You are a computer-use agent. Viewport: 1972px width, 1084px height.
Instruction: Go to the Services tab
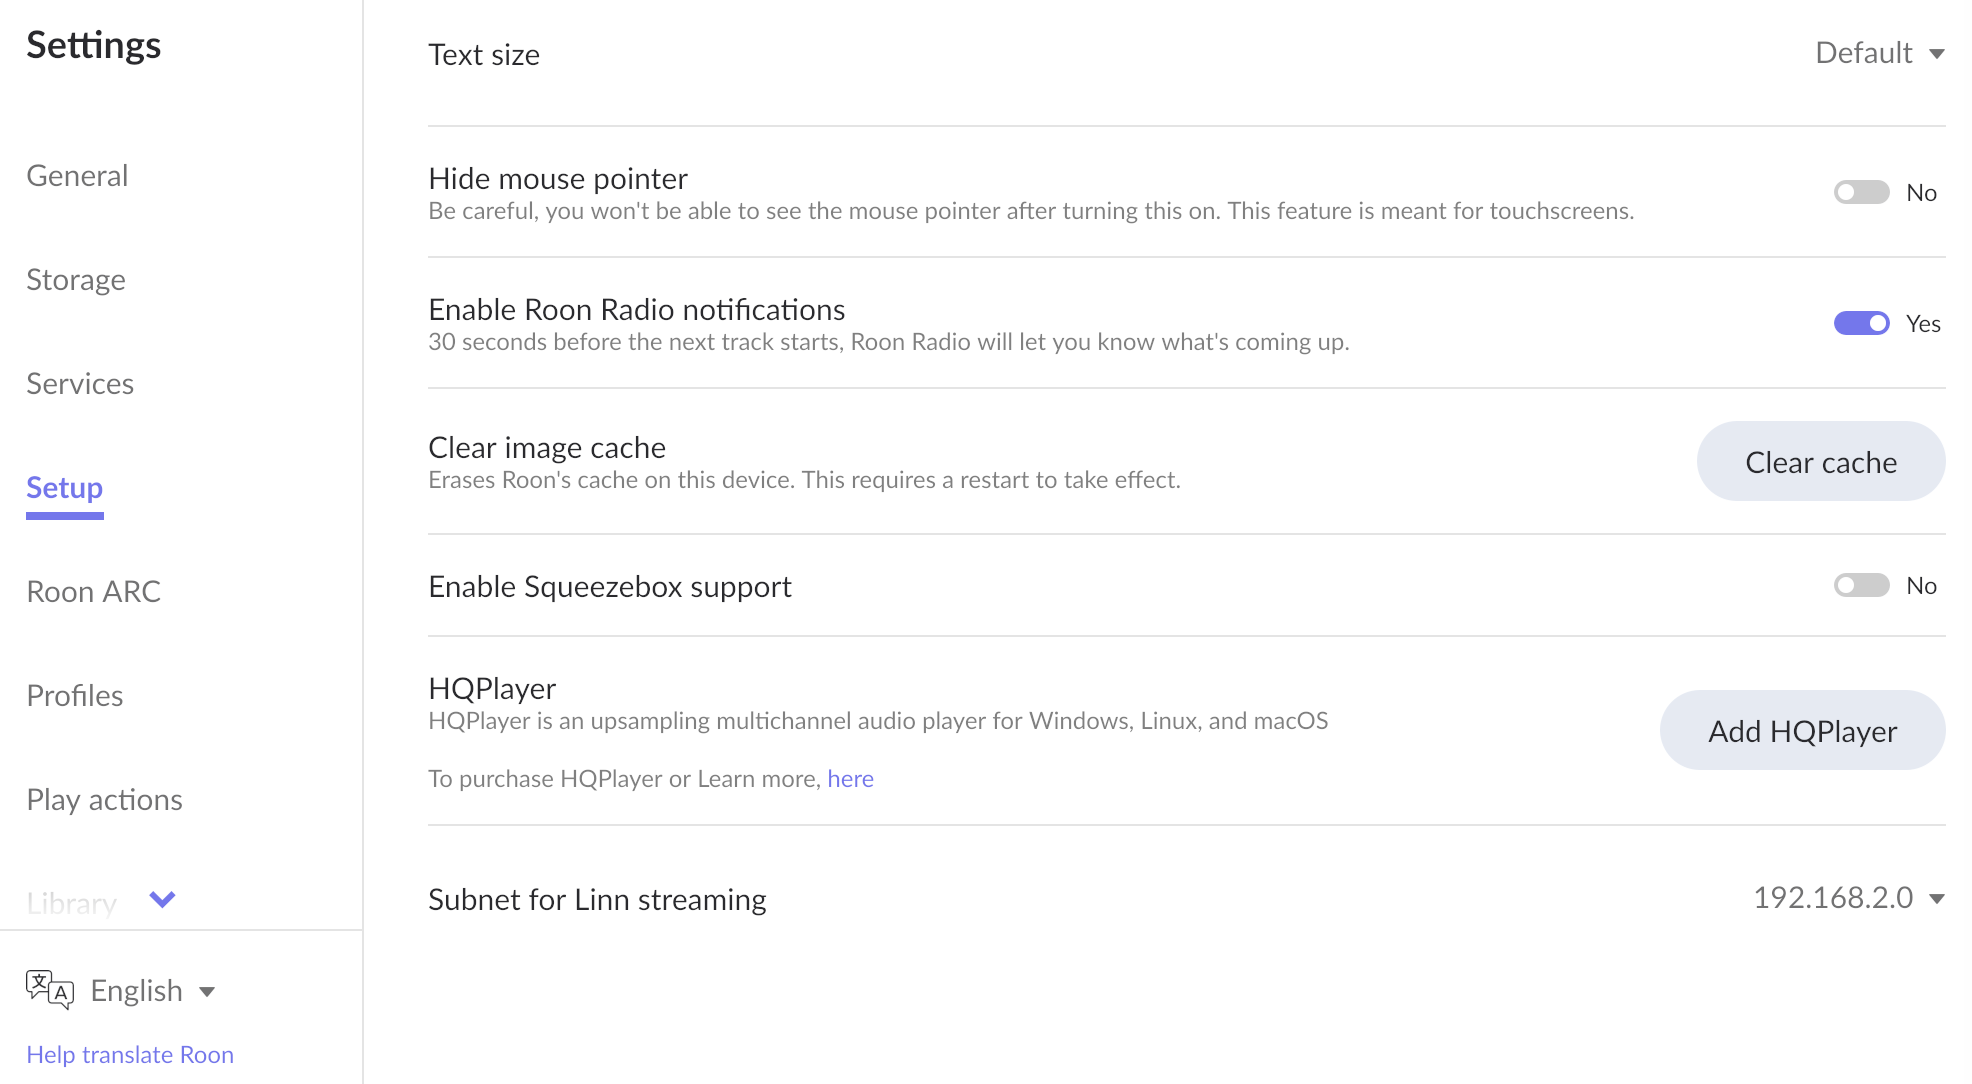pos(80,384)
